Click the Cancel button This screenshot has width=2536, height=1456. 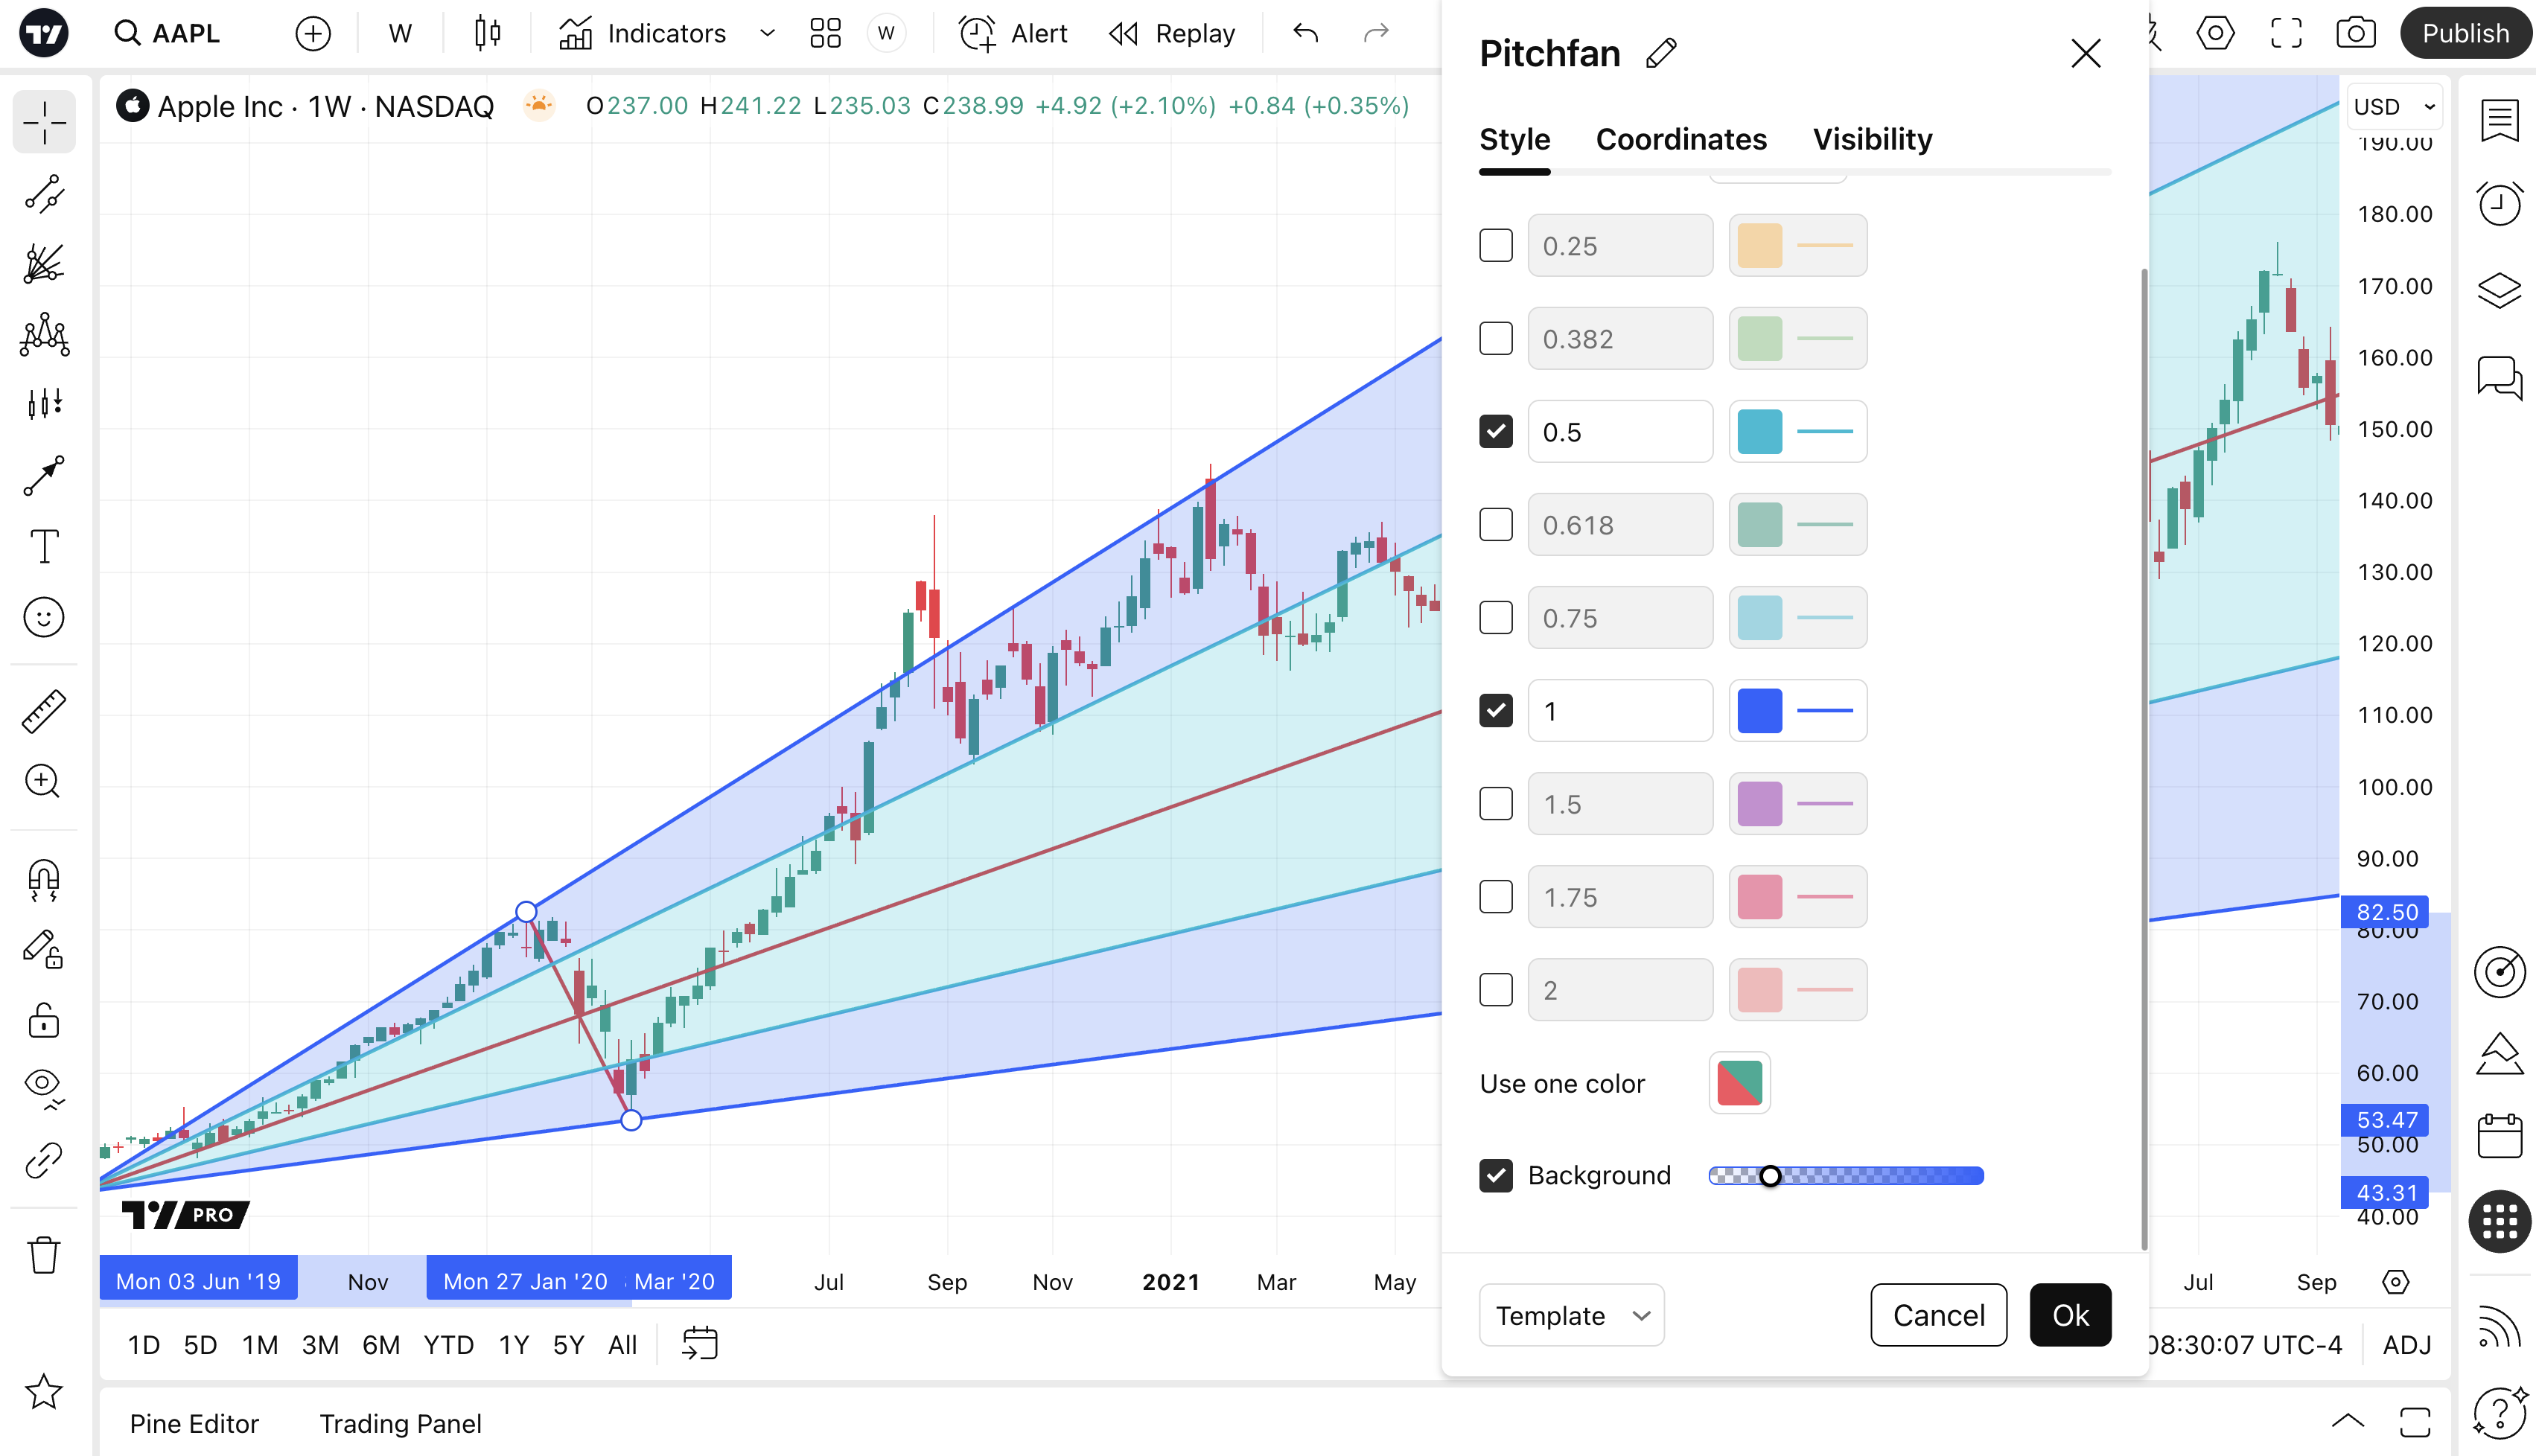[x=1938, y=1315]
